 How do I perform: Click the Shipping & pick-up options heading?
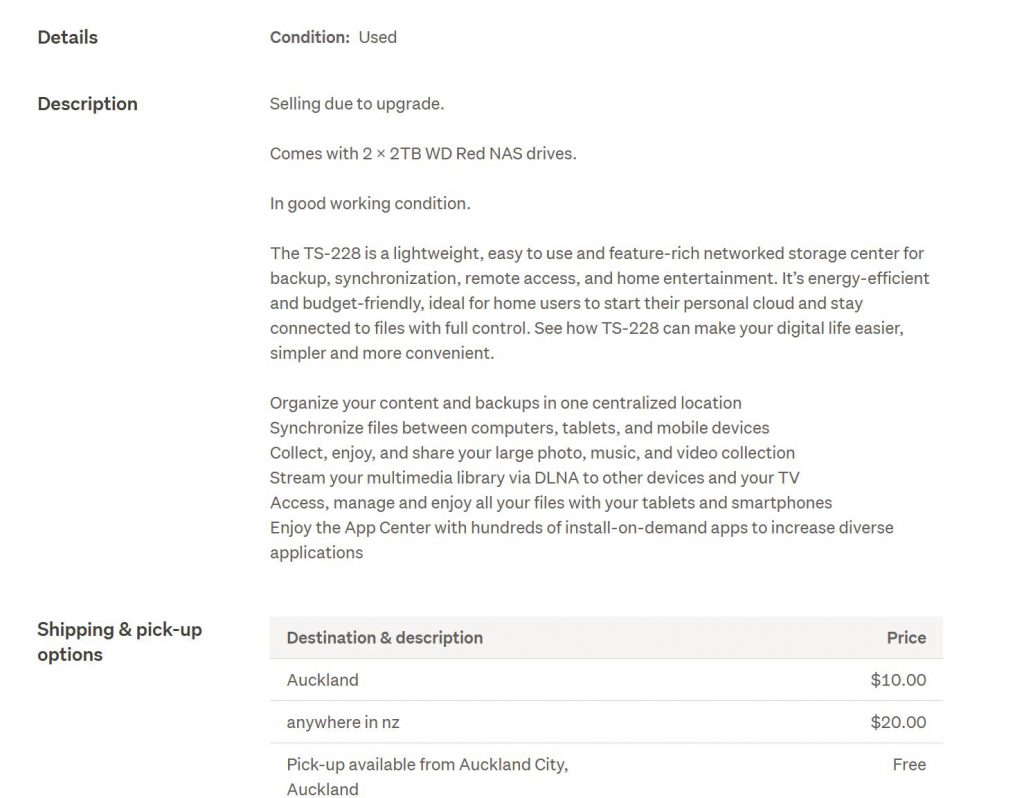click(119, 642)
